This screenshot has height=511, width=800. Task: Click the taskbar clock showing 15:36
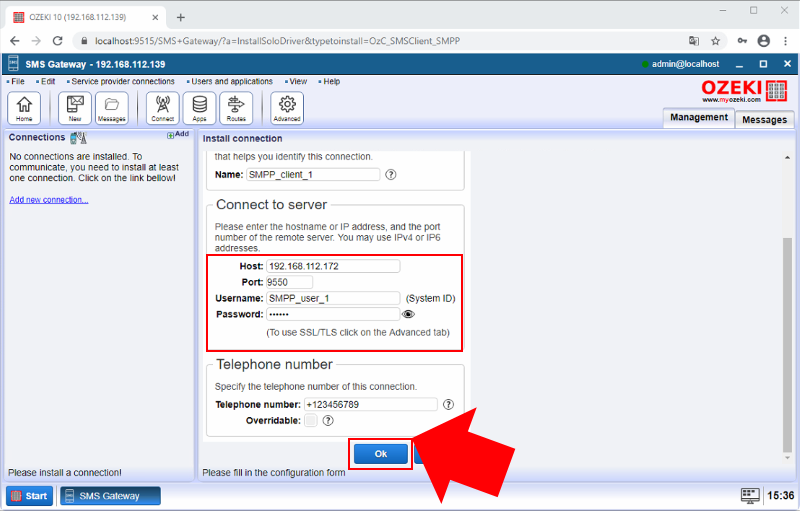tap(781, 496)
